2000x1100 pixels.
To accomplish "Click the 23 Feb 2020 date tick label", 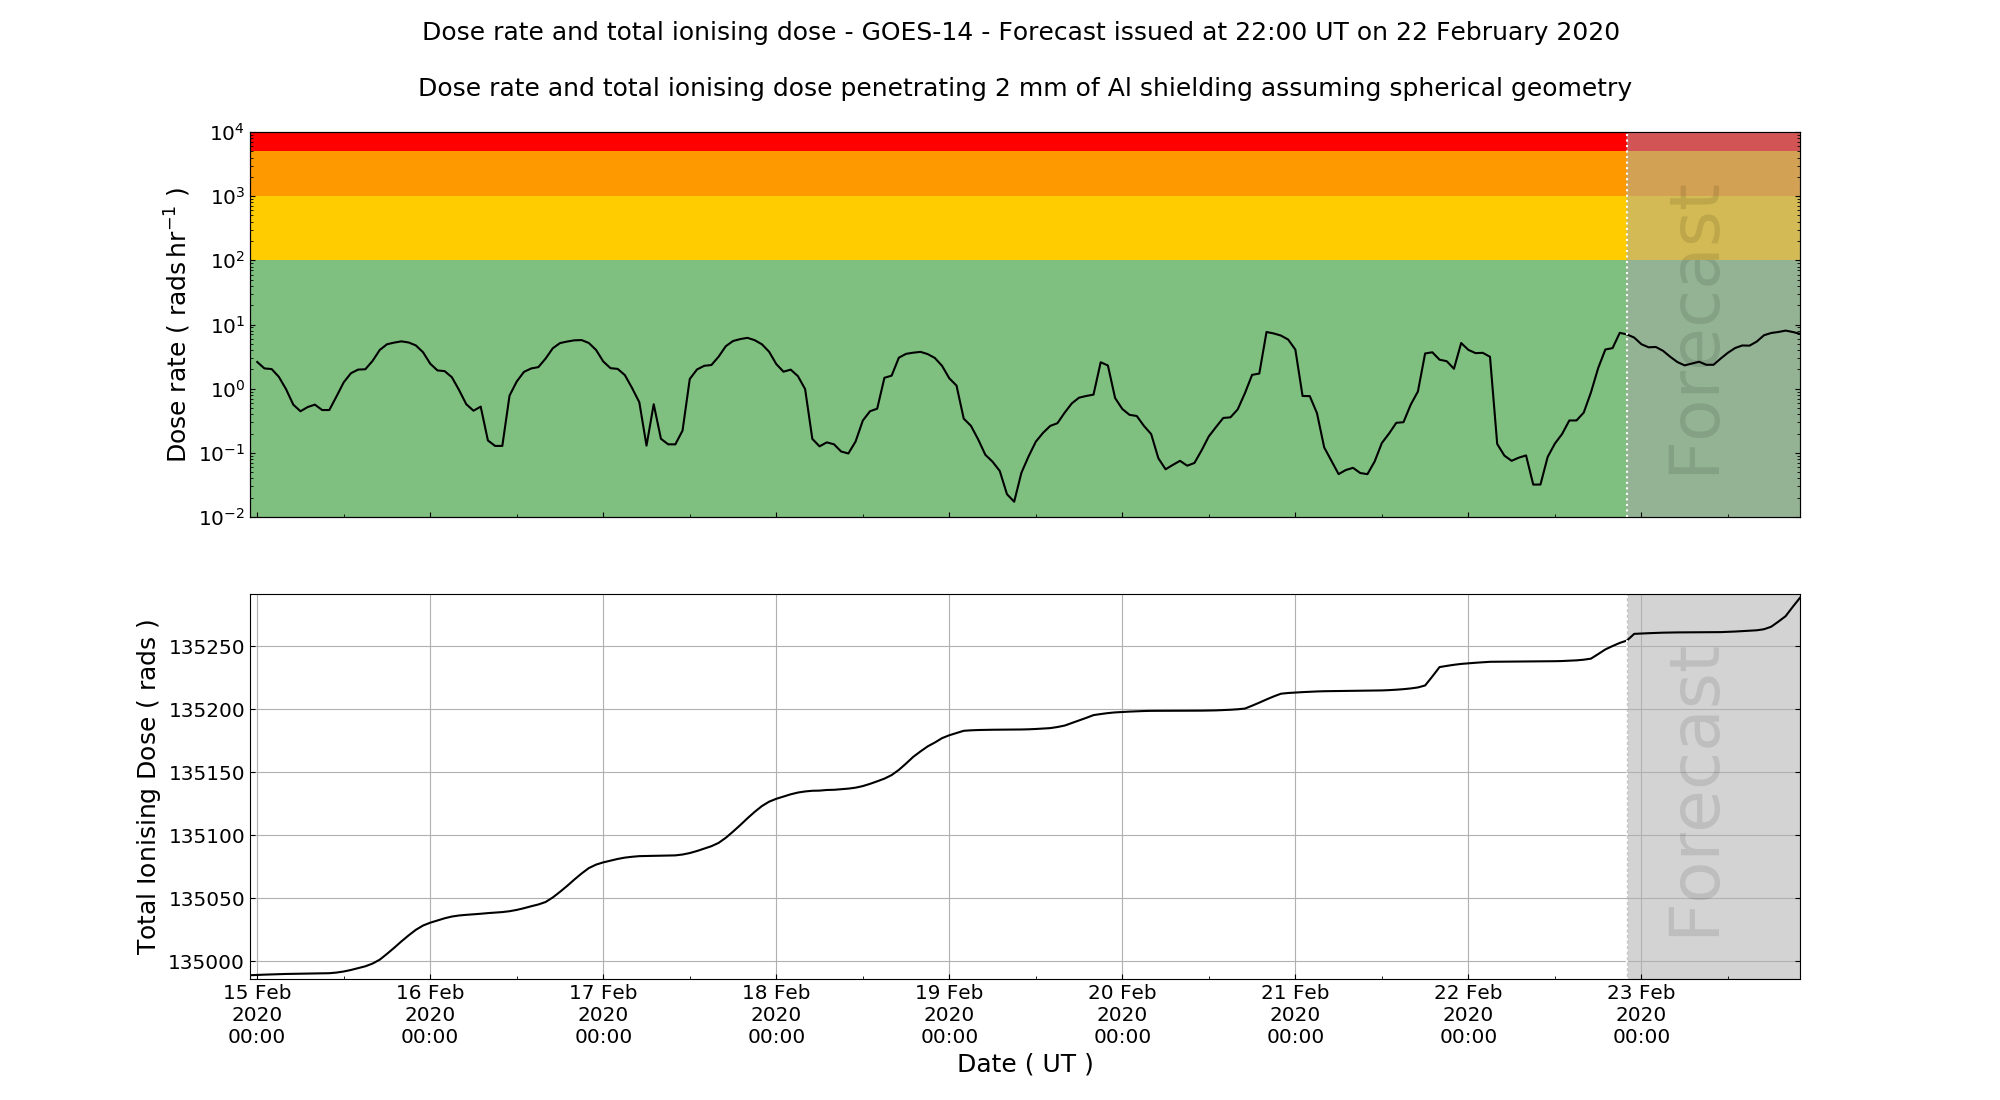I will pos(1641,1014).
